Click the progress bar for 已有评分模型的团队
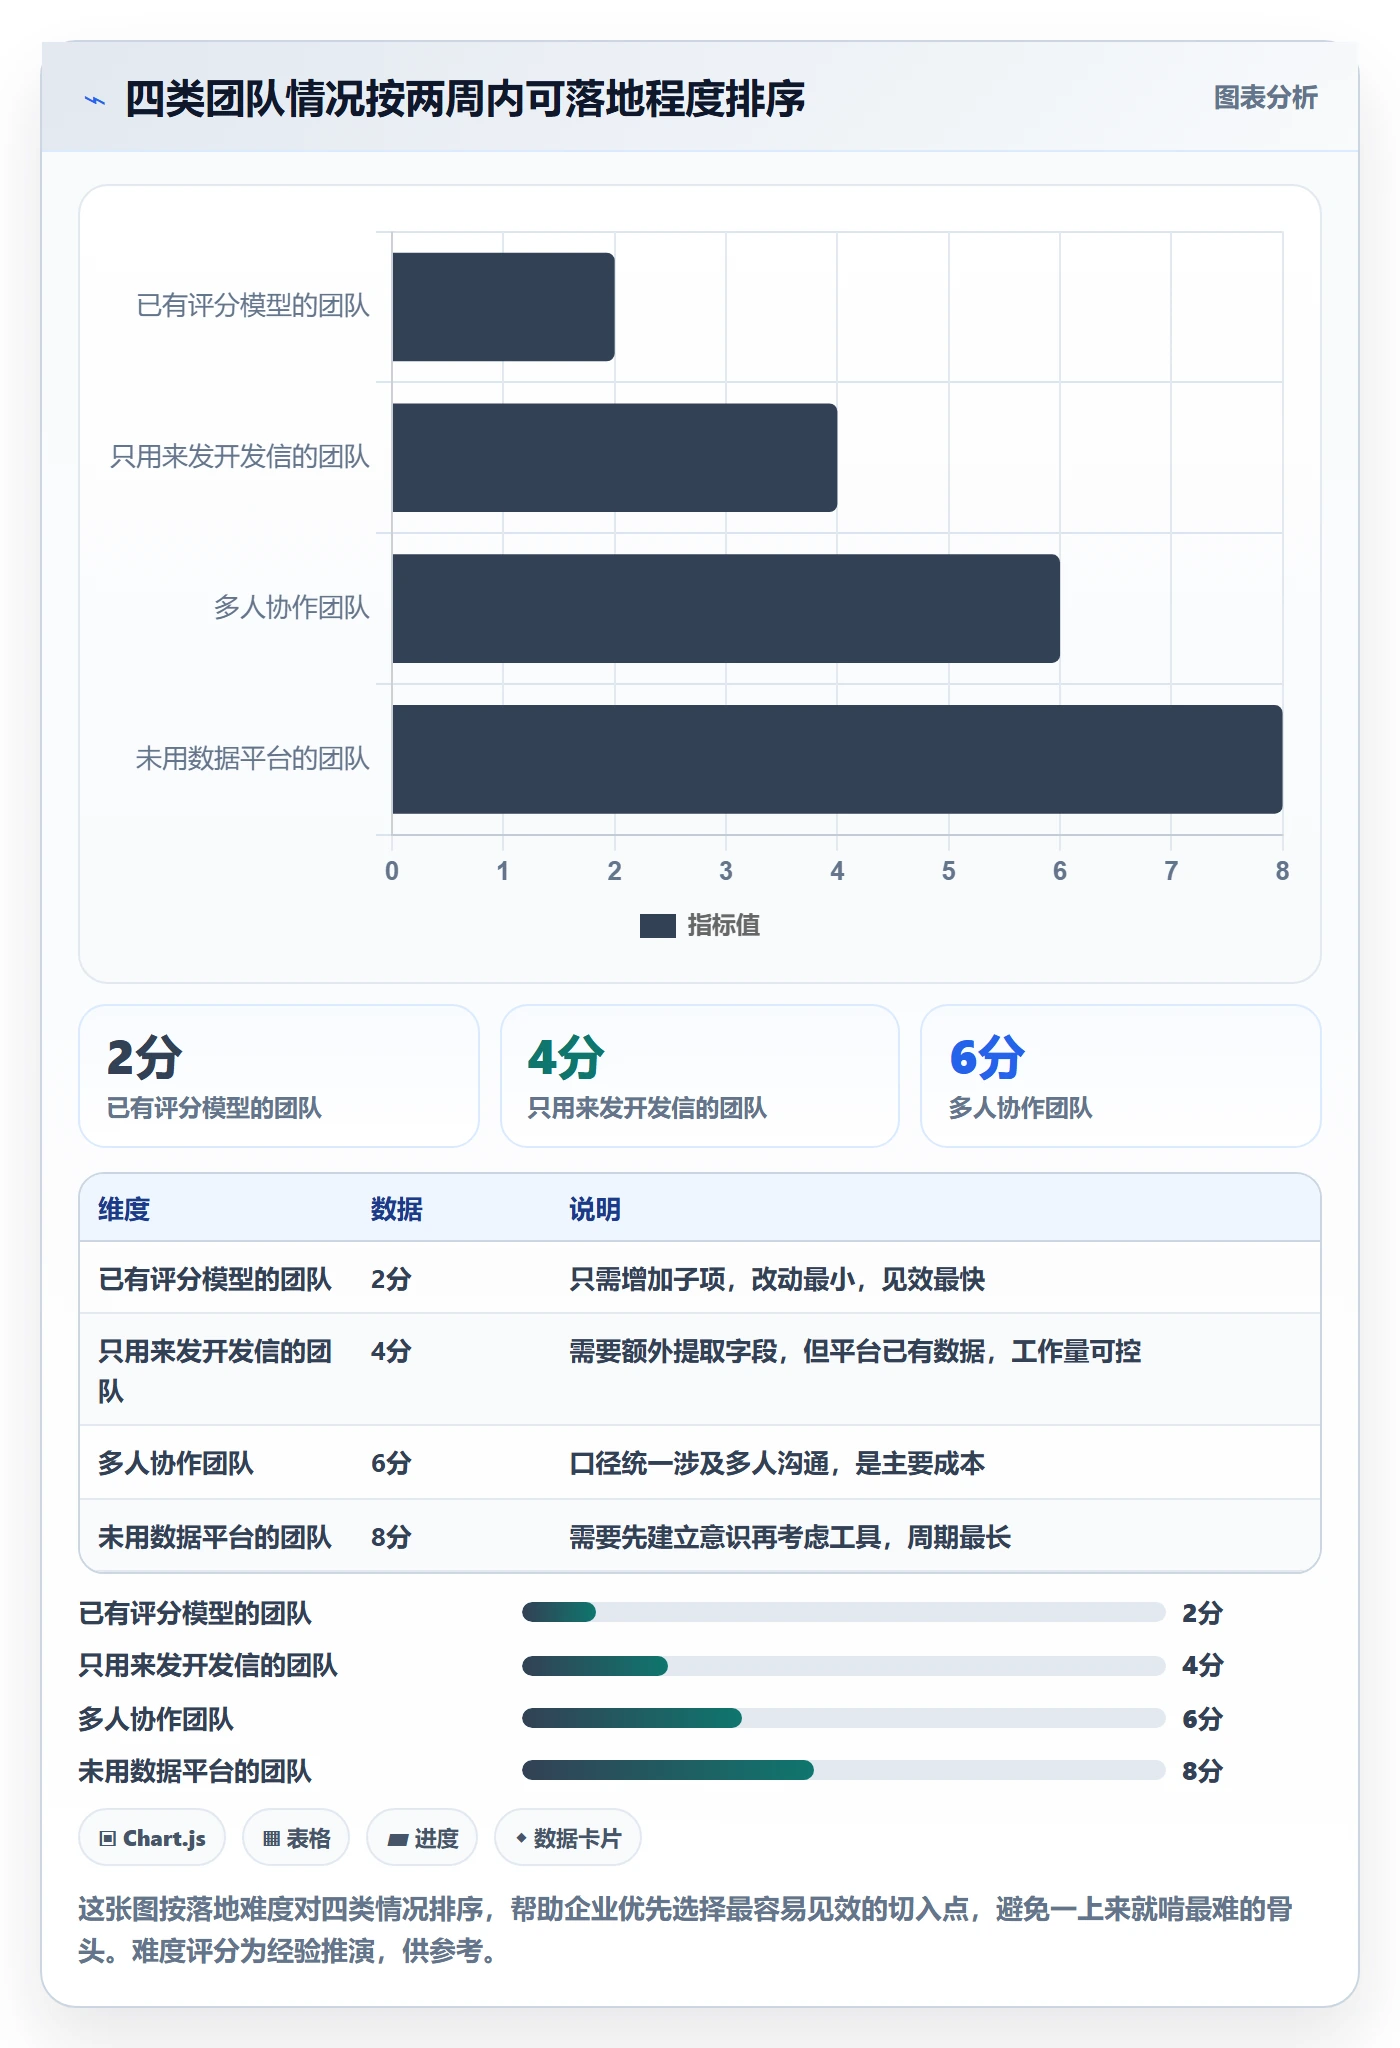 tap(844, 1612)
